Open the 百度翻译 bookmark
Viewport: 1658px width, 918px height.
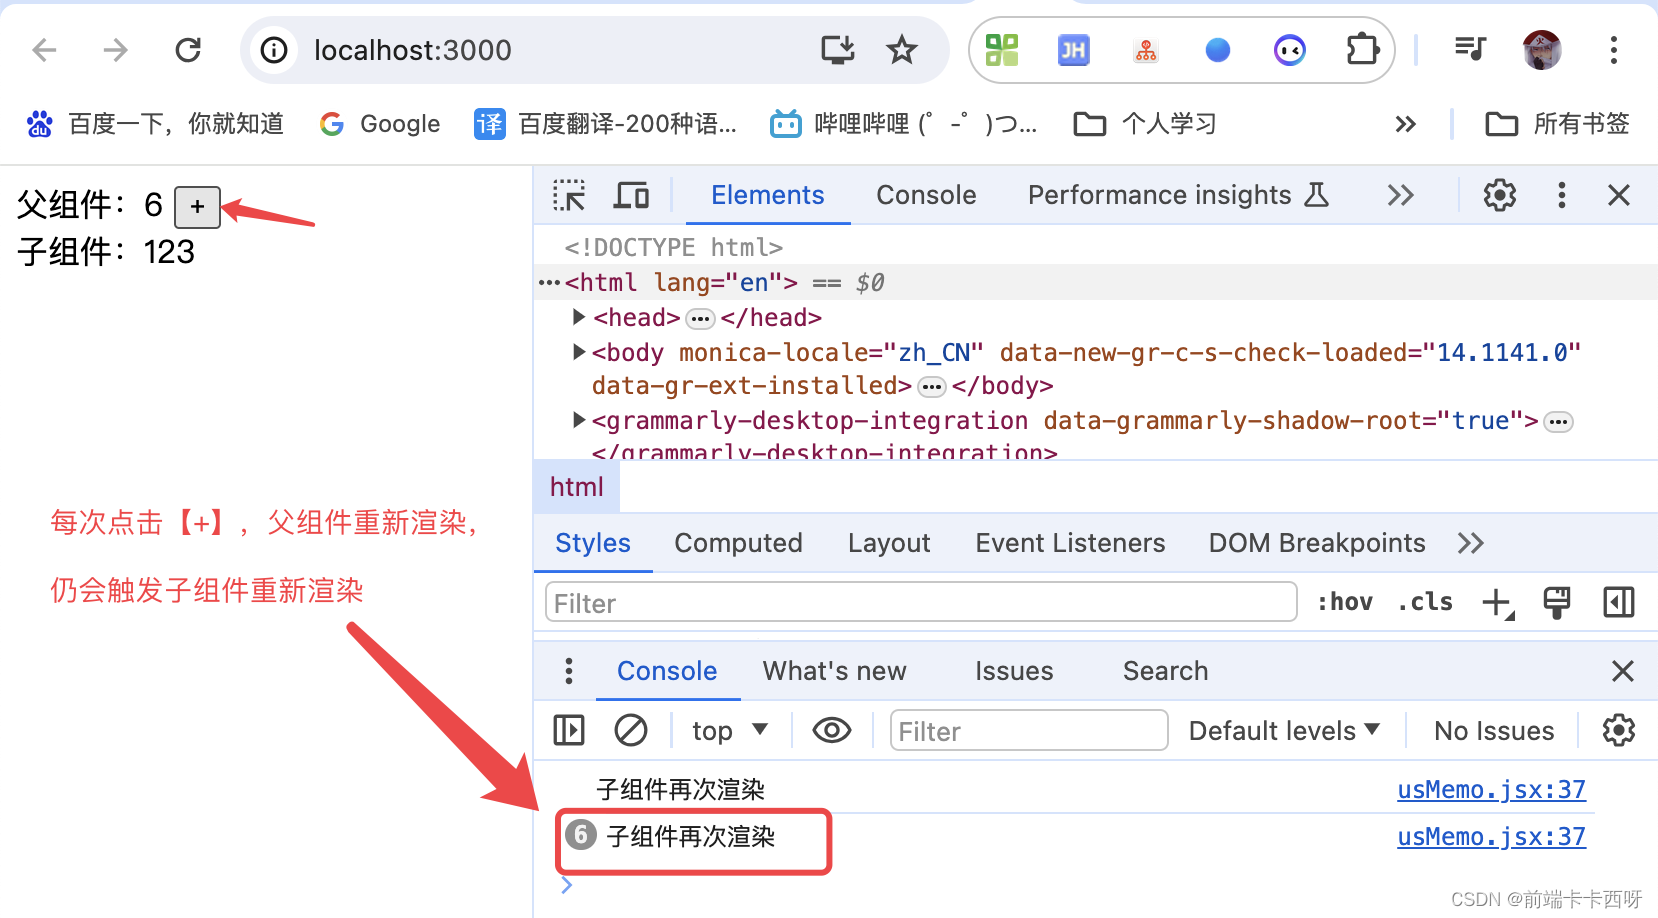coord(605,124)
